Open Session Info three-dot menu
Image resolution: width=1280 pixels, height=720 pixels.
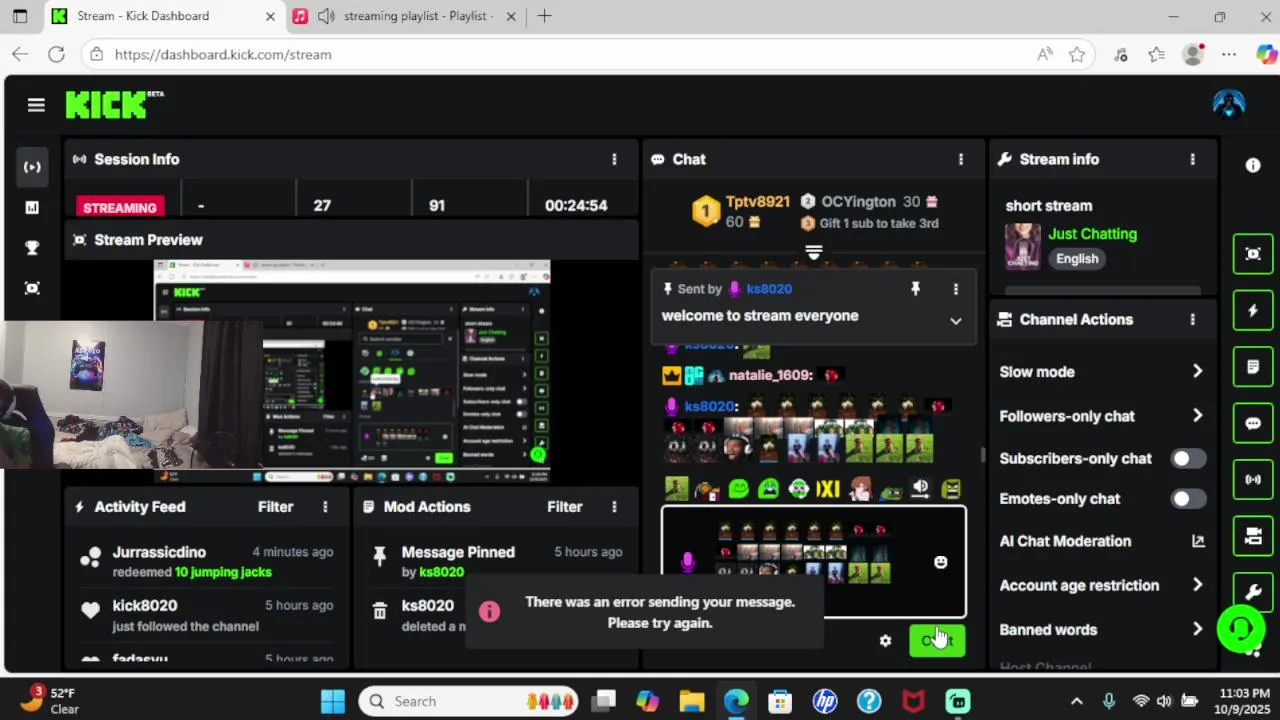tap(614, 159)
